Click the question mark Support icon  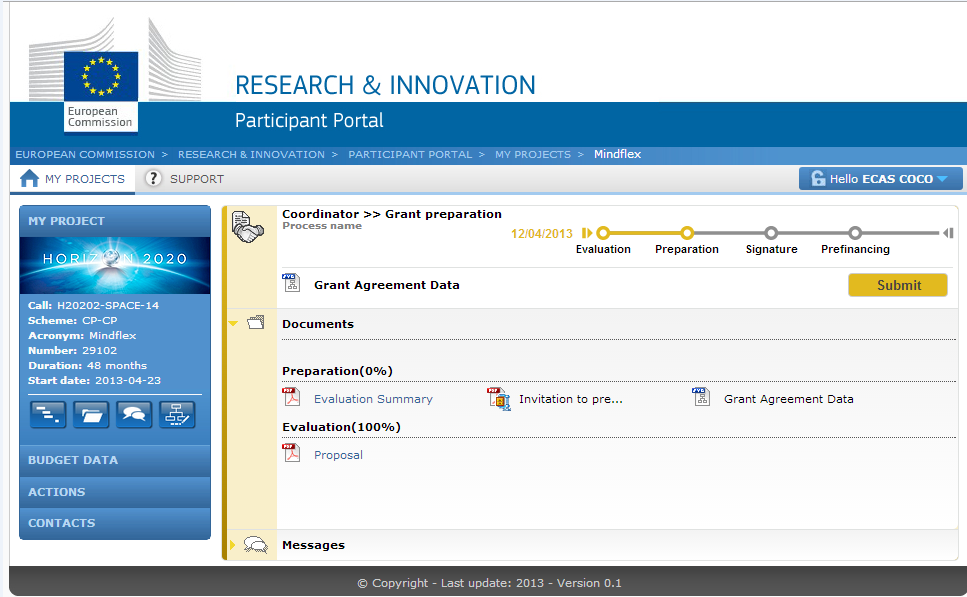pyautogui.click(x=153, y=178)
